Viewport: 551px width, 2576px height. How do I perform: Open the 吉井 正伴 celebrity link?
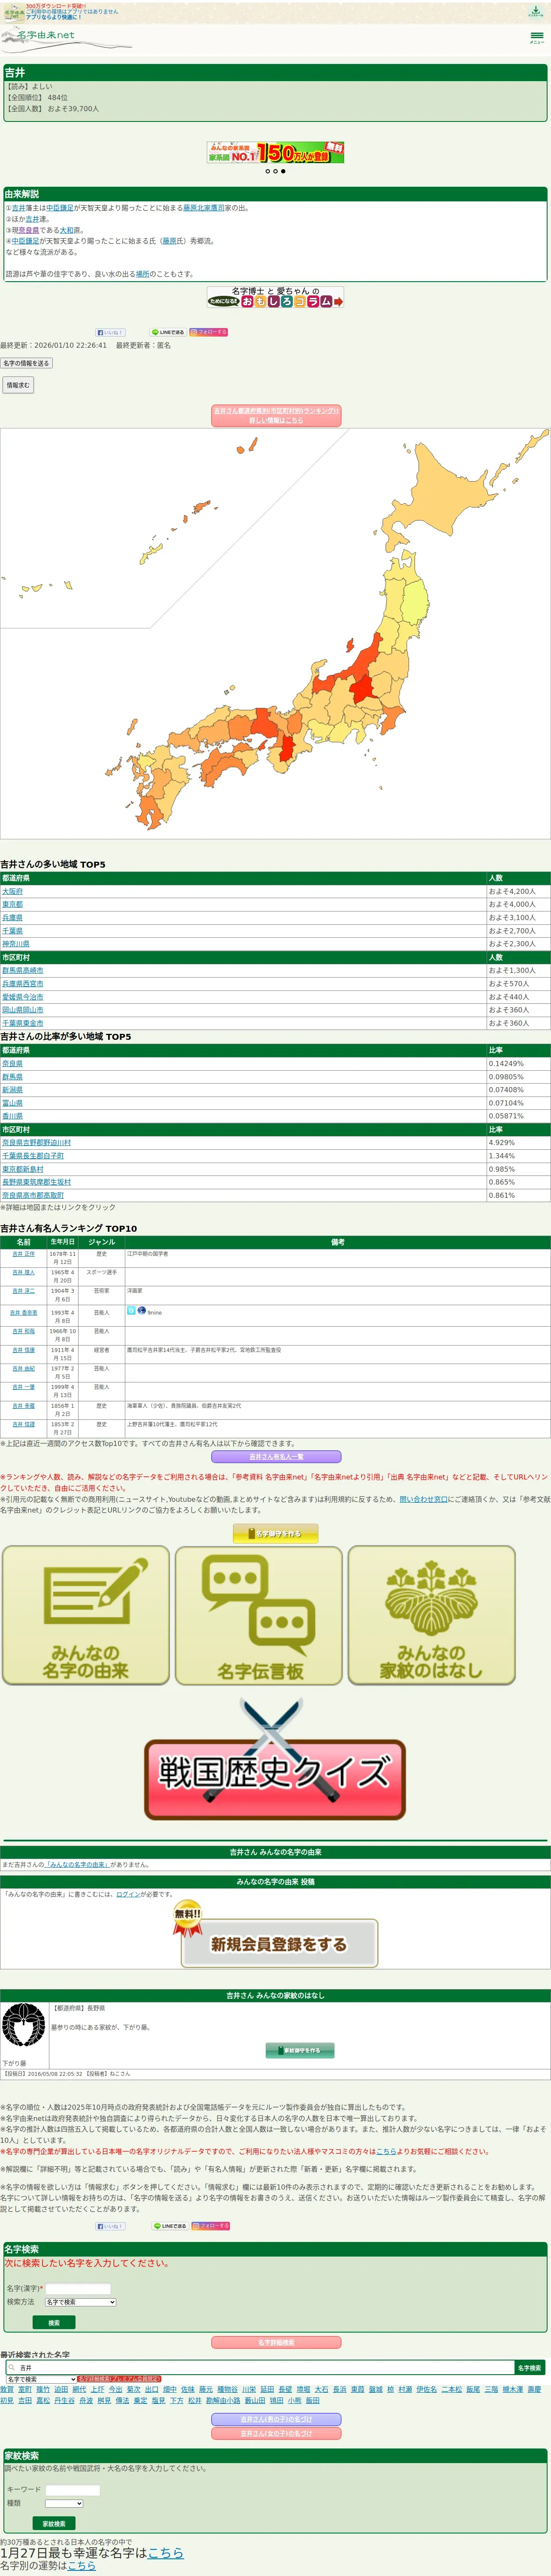pyautogui.click(x=23, y=1254)
